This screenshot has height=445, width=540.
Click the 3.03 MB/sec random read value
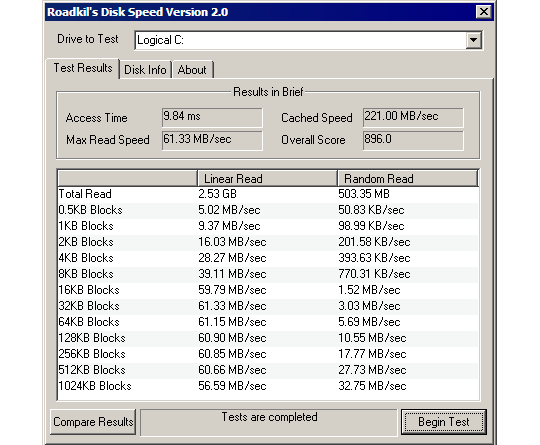[369, 306]
